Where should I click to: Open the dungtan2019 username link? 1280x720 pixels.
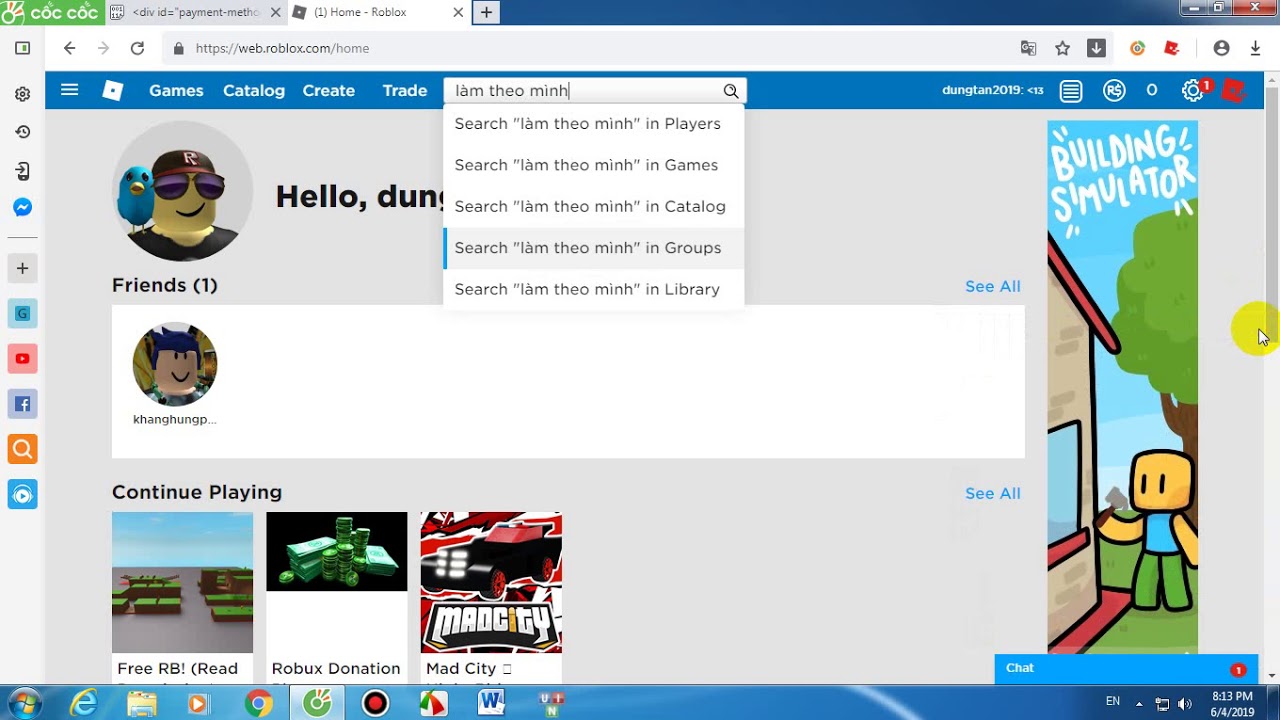click(992, 90)
